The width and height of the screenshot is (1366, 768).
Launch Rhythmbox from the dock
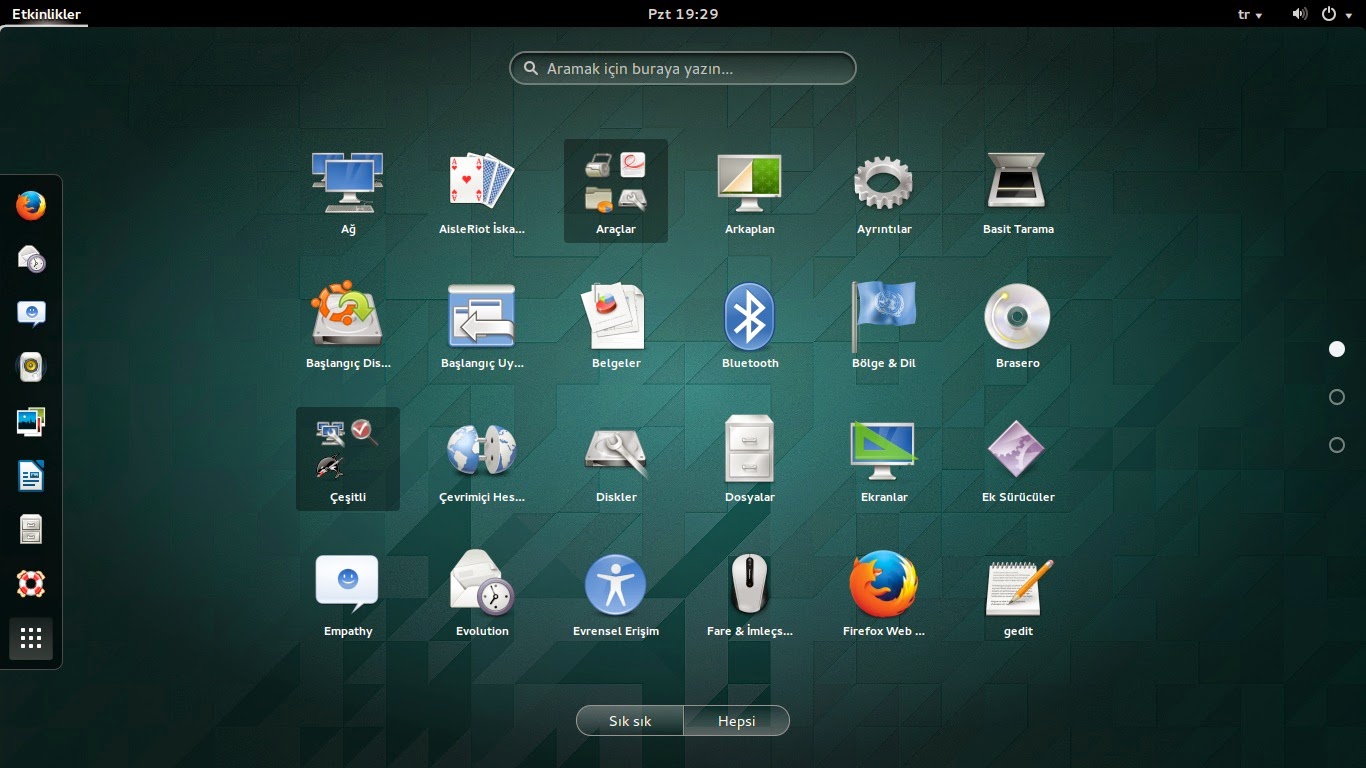30,367
